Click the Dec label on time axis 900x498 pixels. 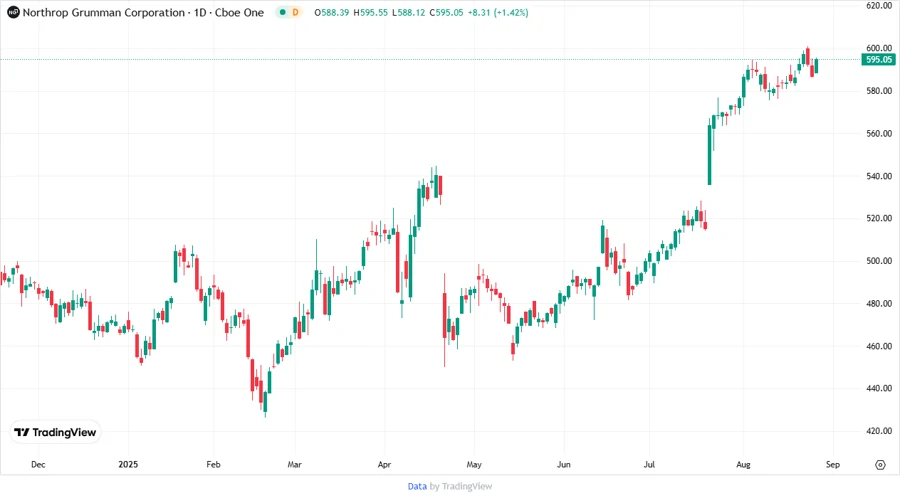[38, 464]
